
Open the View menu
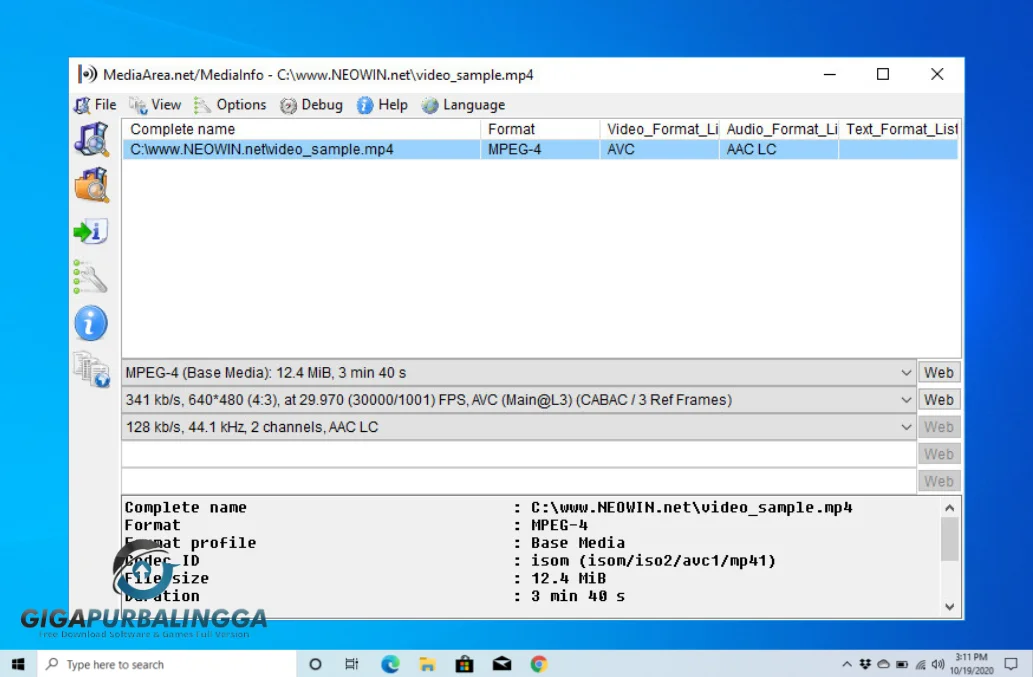pos(156,105)
